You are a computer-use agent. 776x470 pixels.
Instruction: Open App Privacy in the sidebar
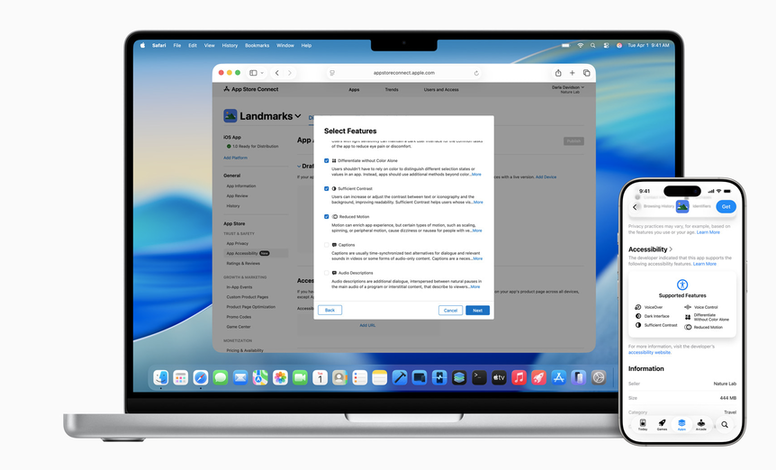coord(238,243)
